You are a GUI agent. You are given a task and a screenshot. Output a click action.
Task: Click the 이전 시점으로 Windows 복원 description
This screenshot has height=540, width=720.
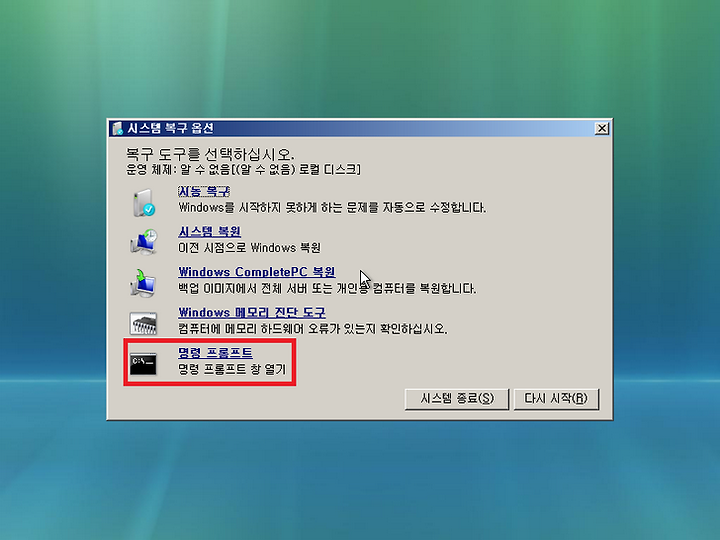click(249, 248)
